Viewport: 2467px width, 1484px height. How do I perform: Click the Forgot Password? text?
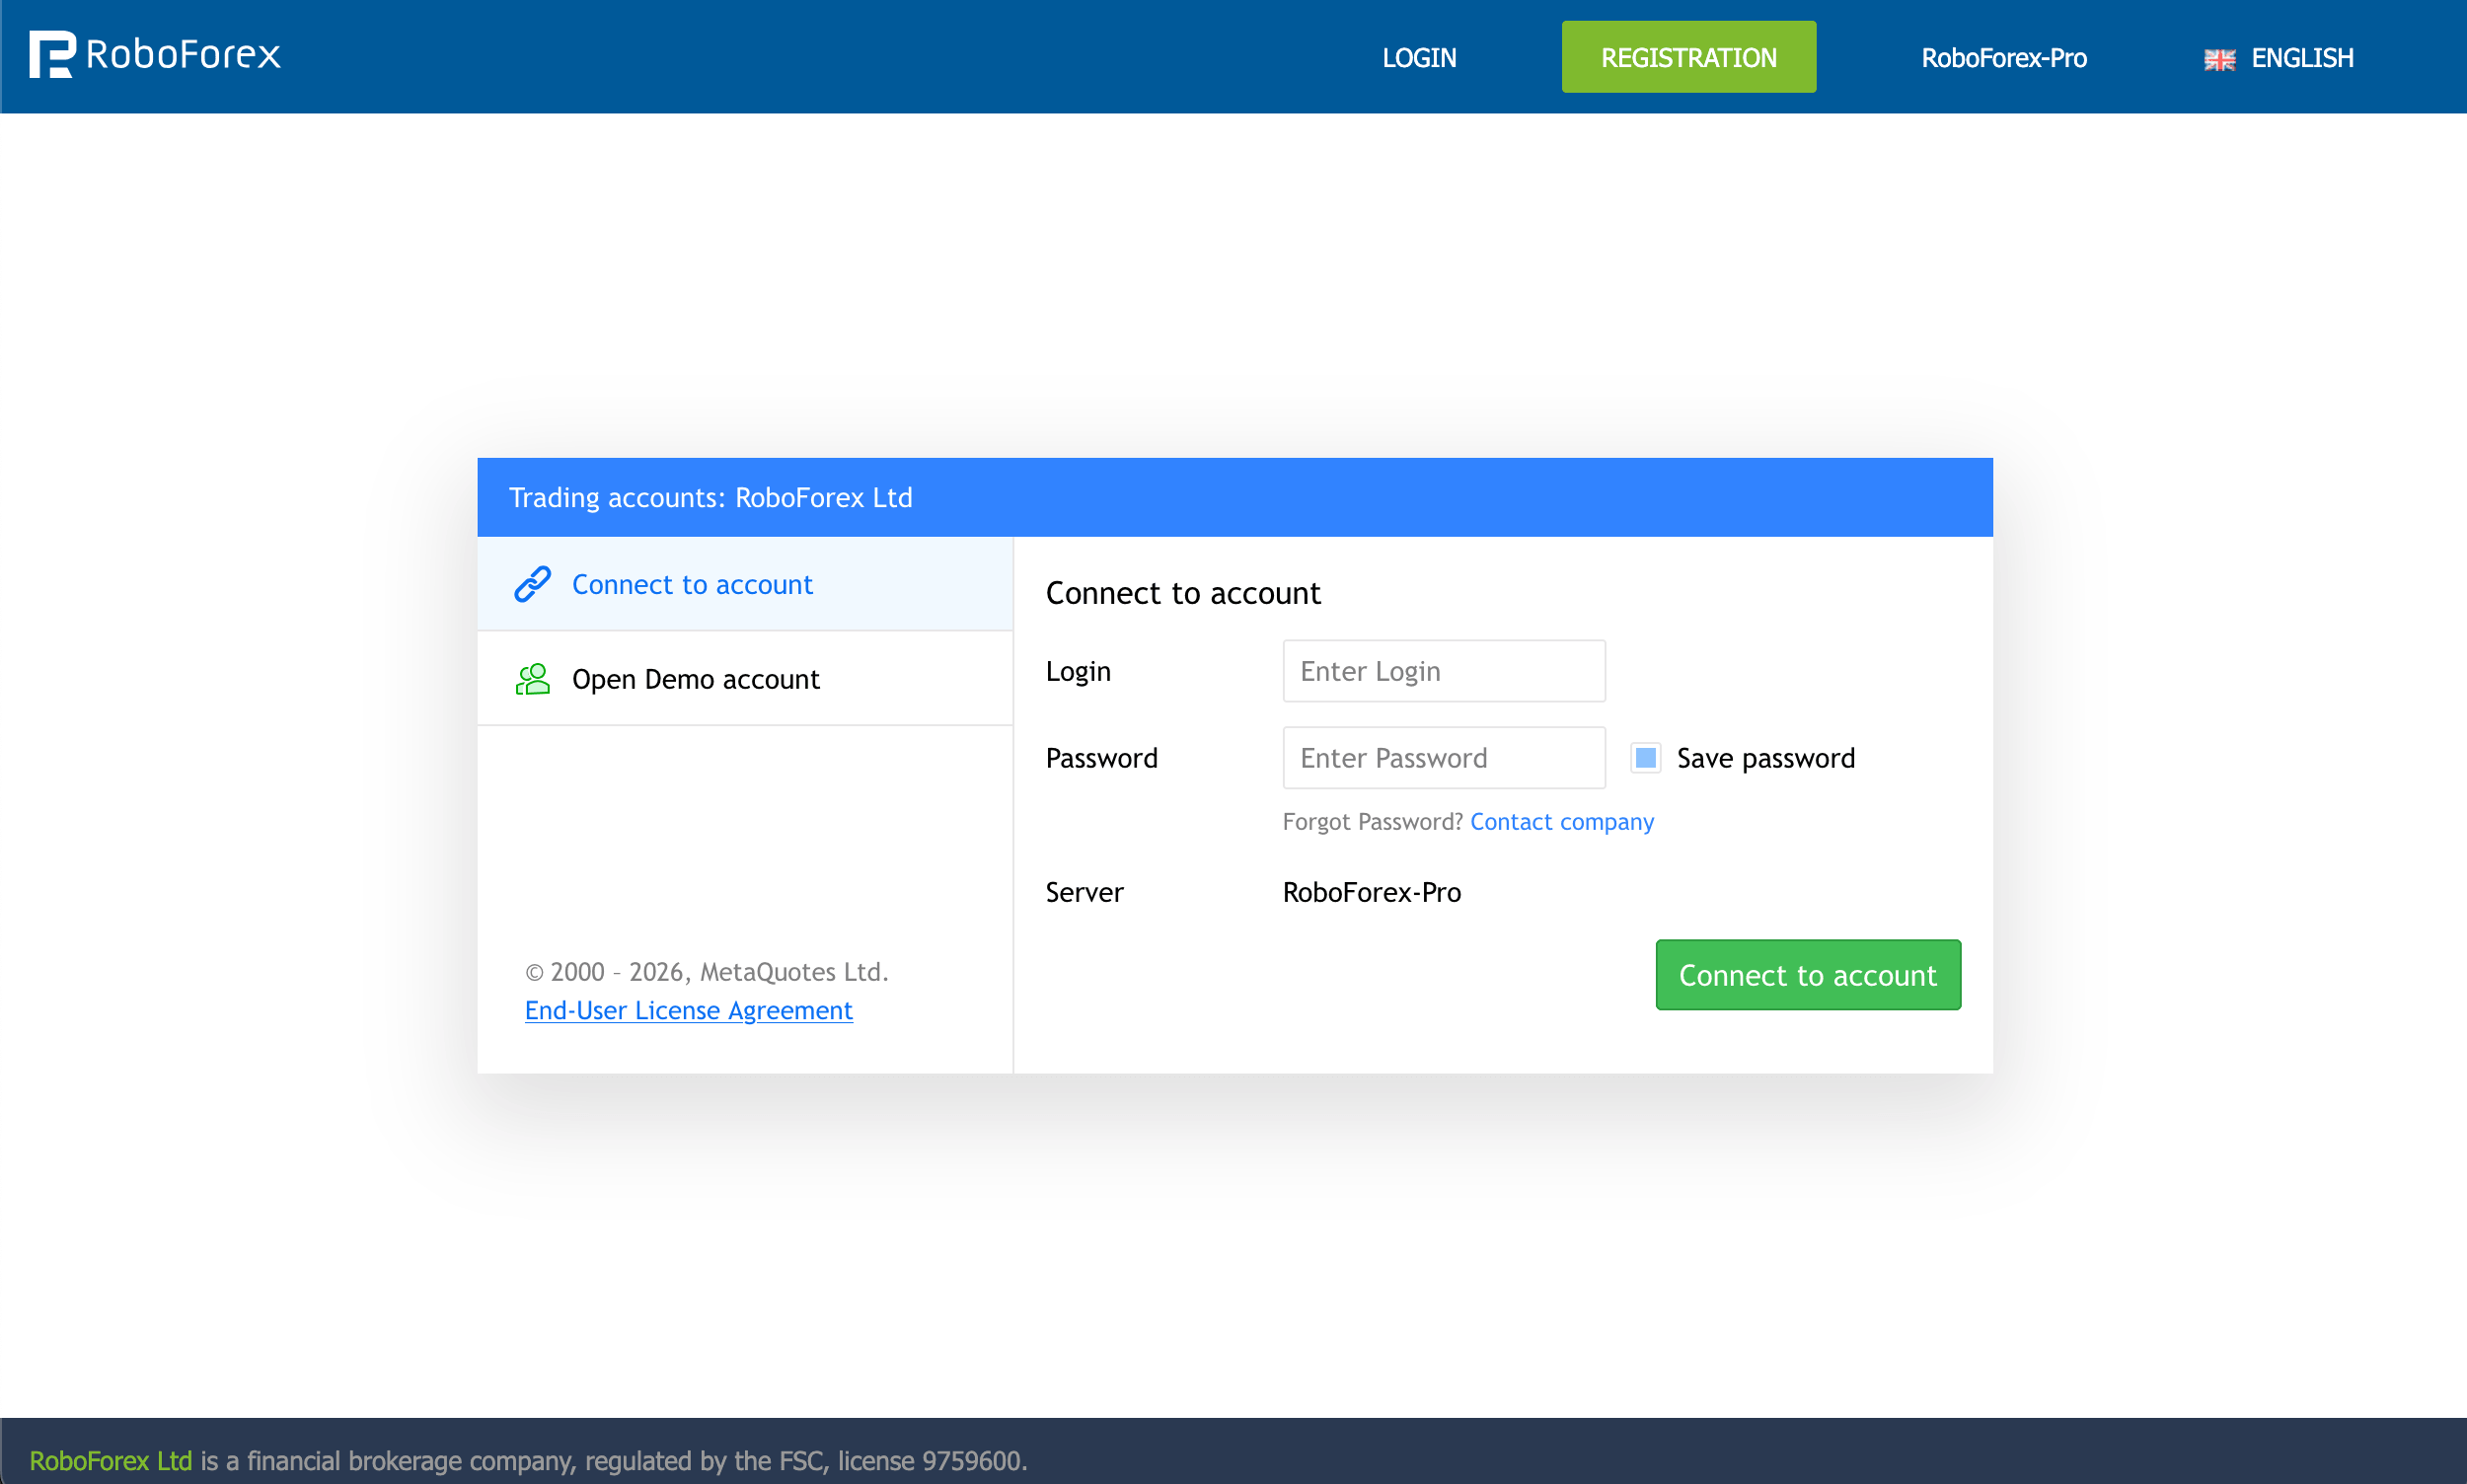coord(1372,822)
